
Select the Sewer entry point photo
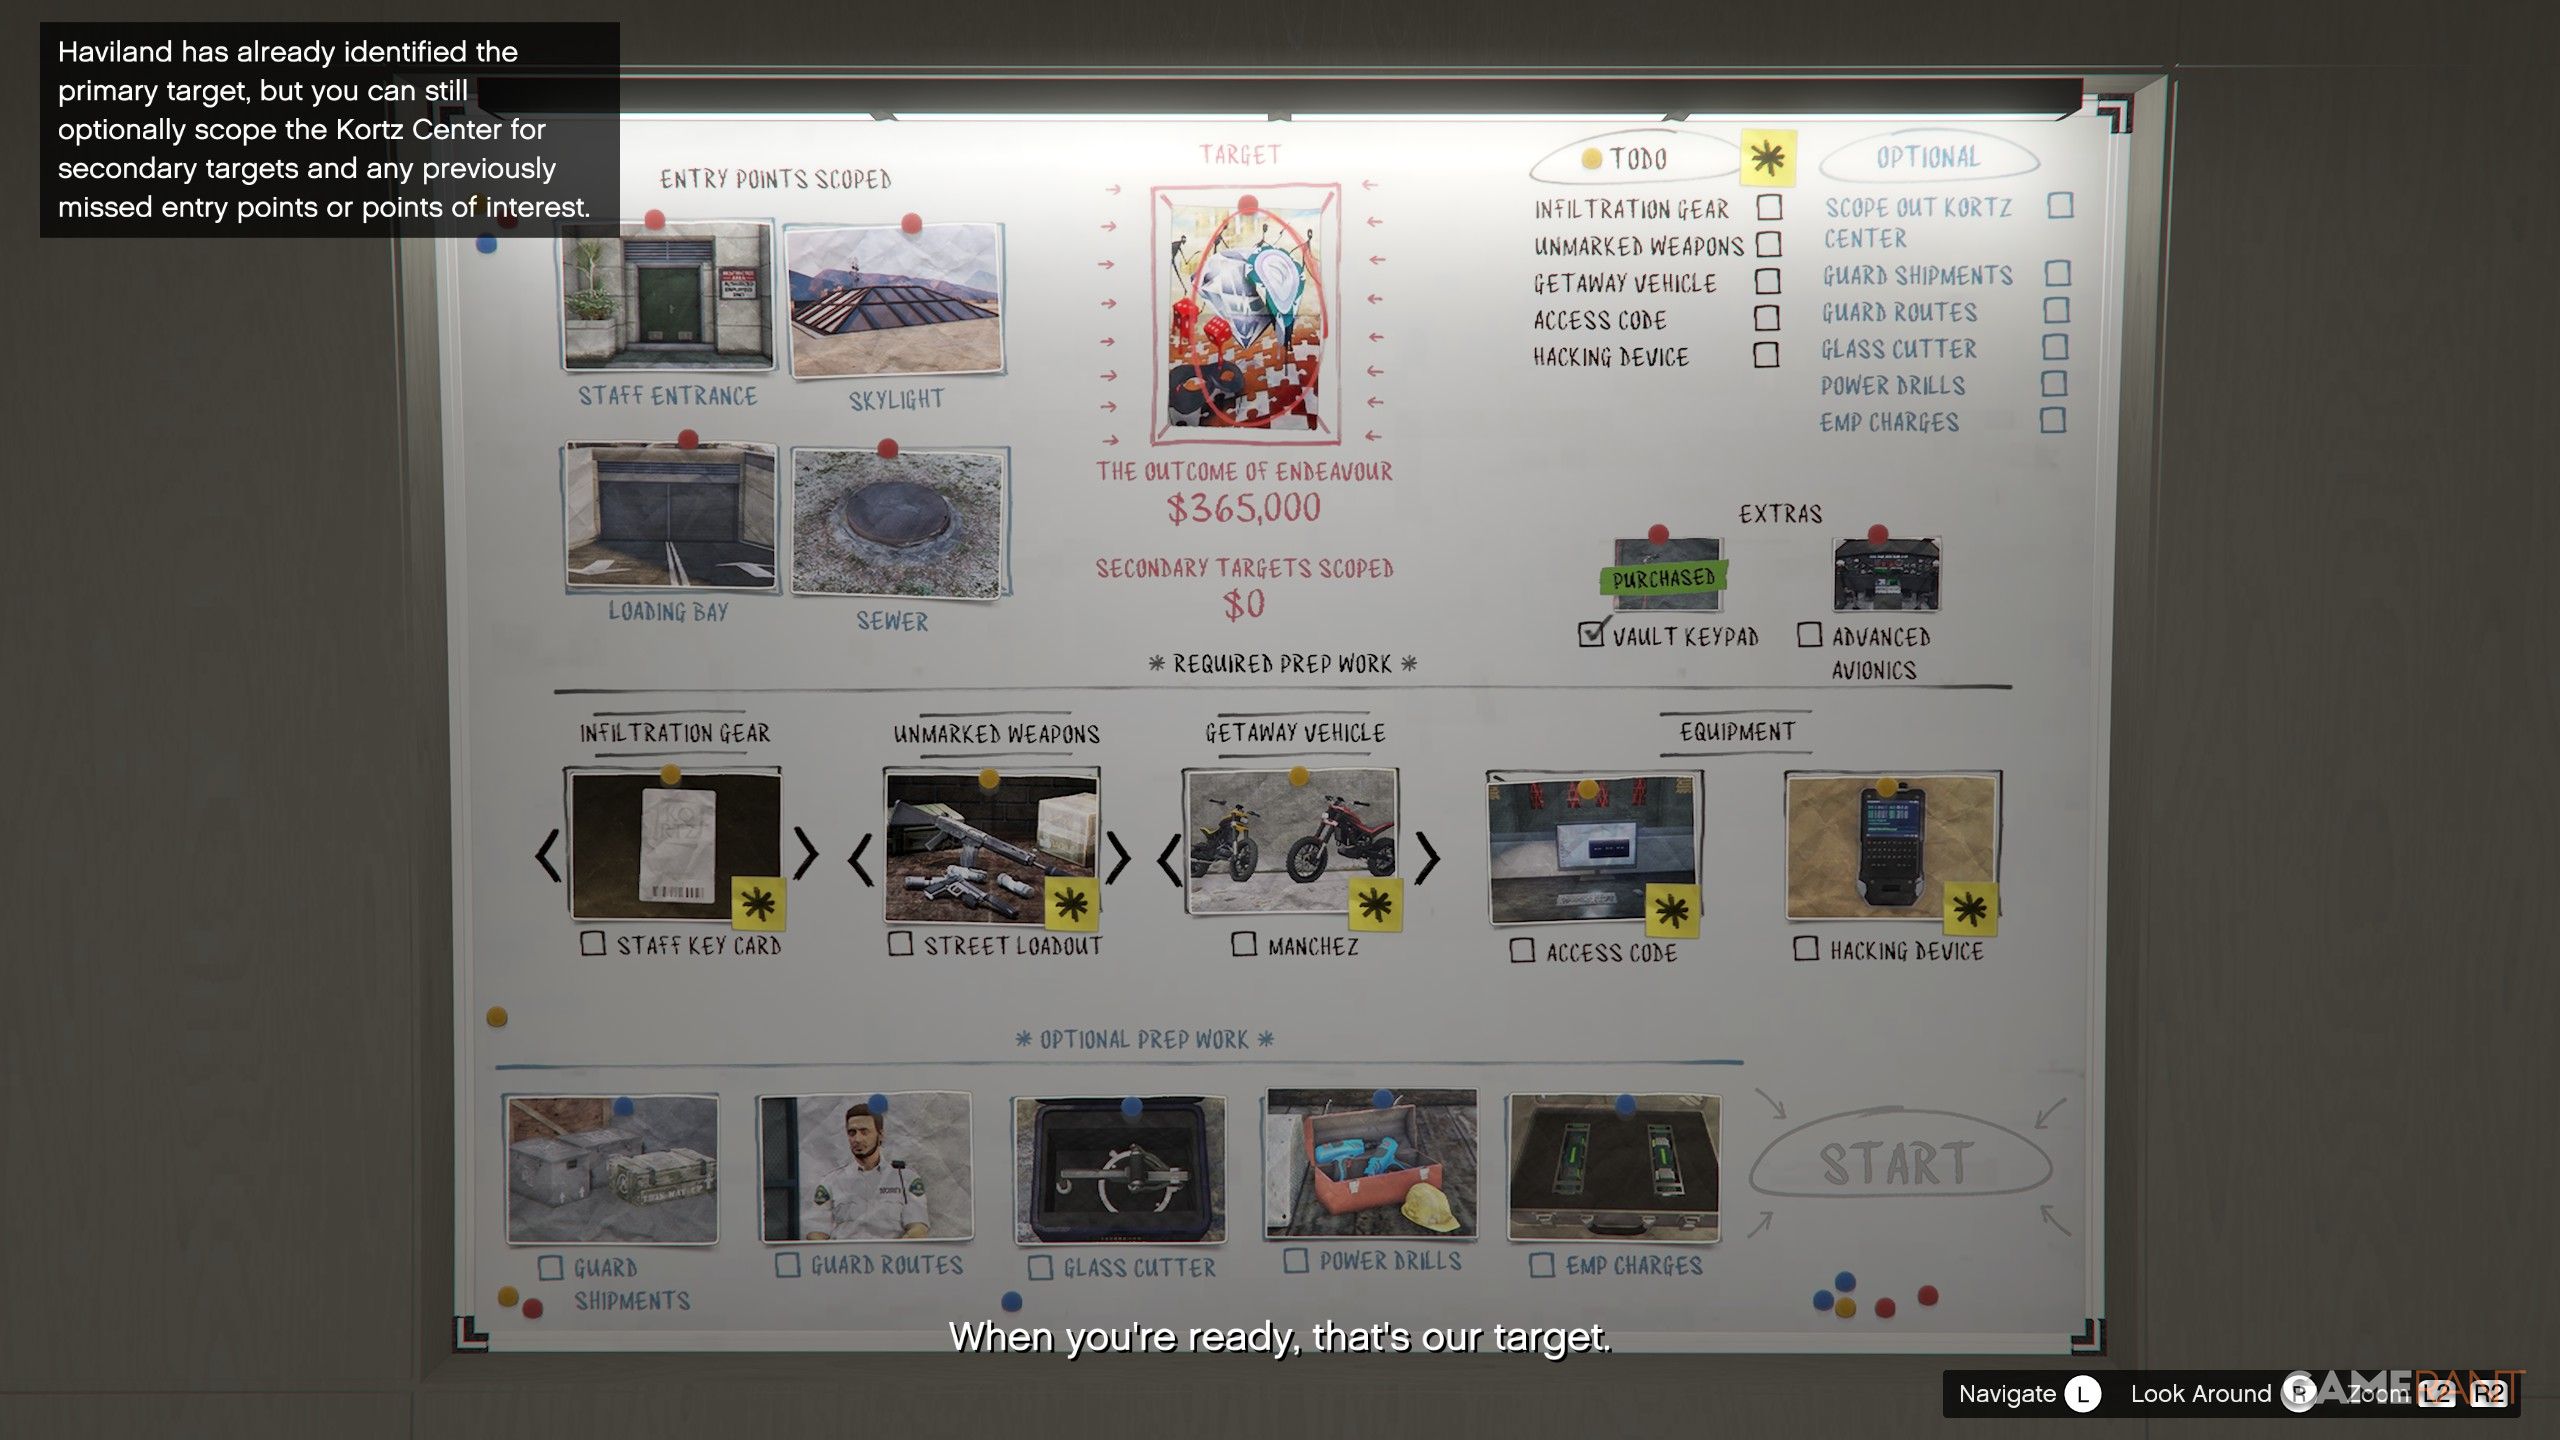click(899, 522)
